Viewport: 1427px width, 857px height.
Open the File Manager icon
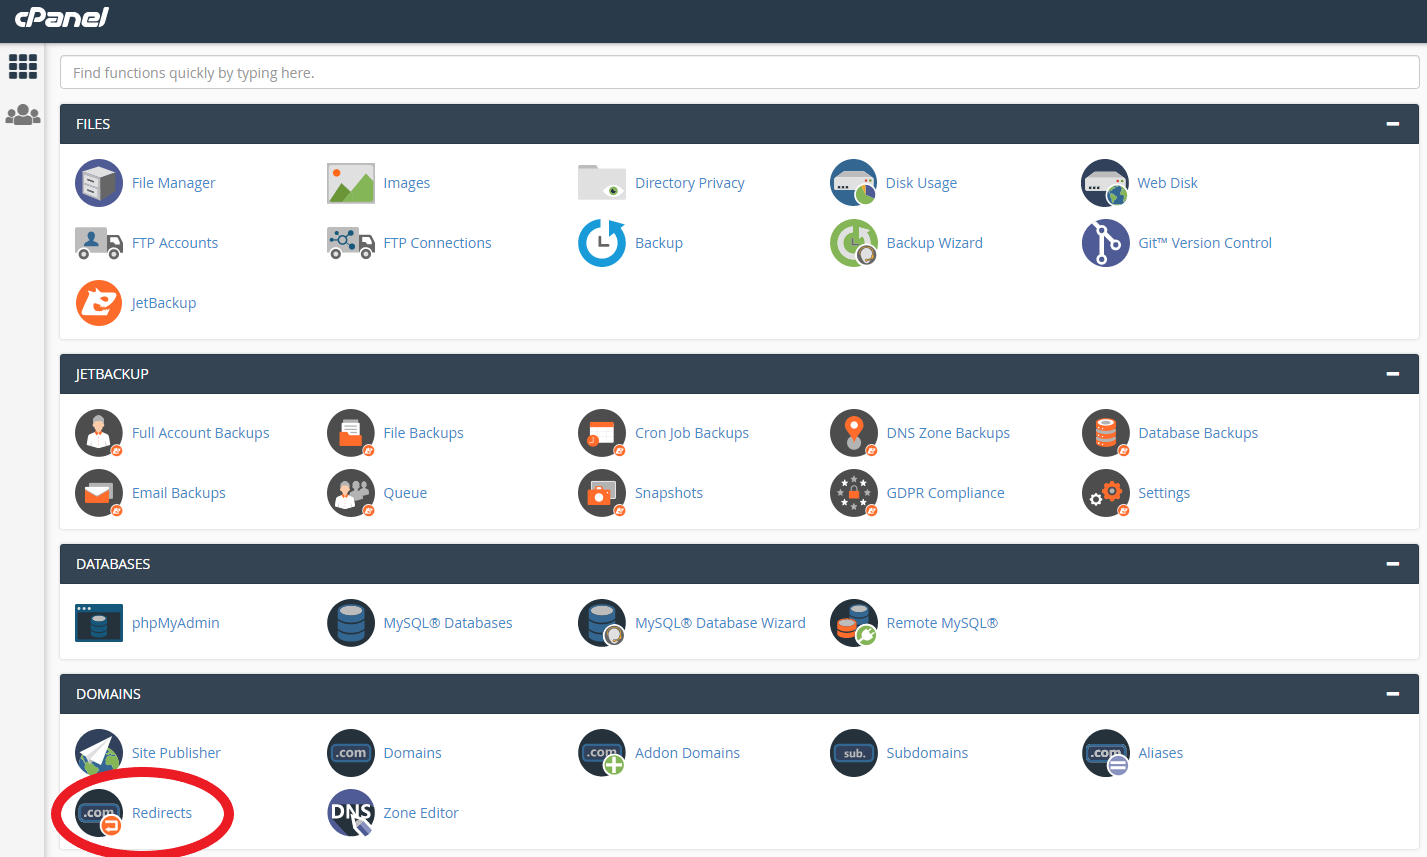click(x=98, y=182)
